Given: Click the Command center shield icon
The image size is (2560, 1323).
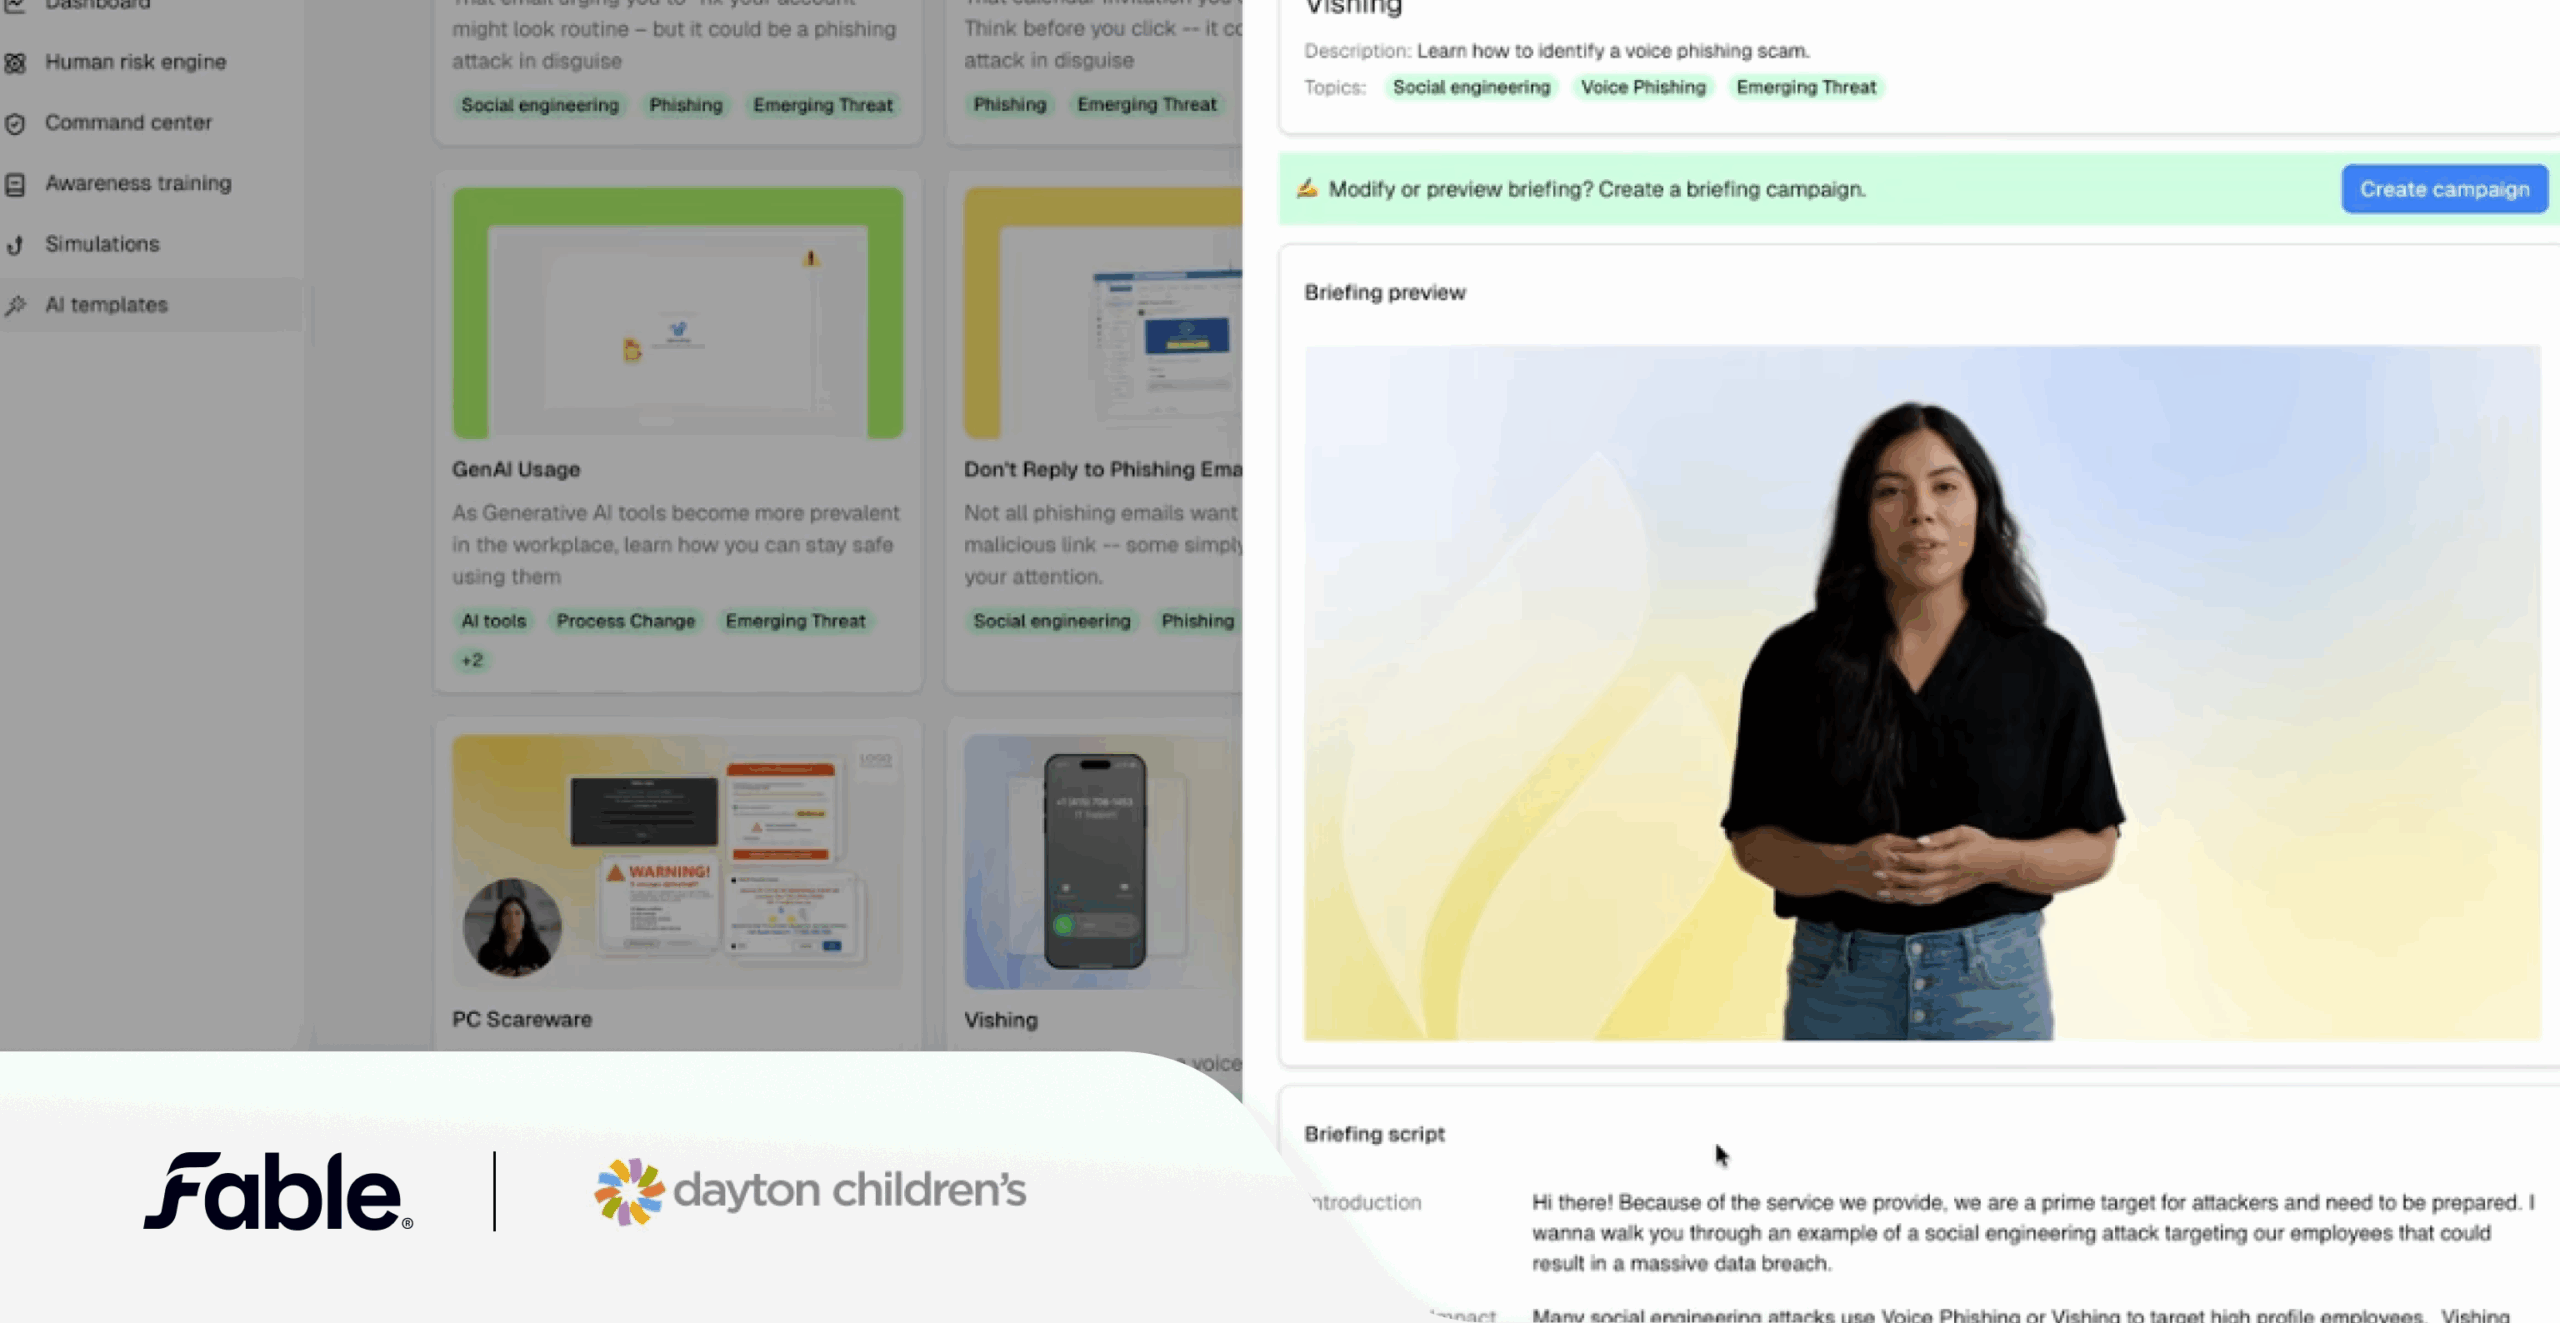Looking at the screenshot, I should coord(15,124).
